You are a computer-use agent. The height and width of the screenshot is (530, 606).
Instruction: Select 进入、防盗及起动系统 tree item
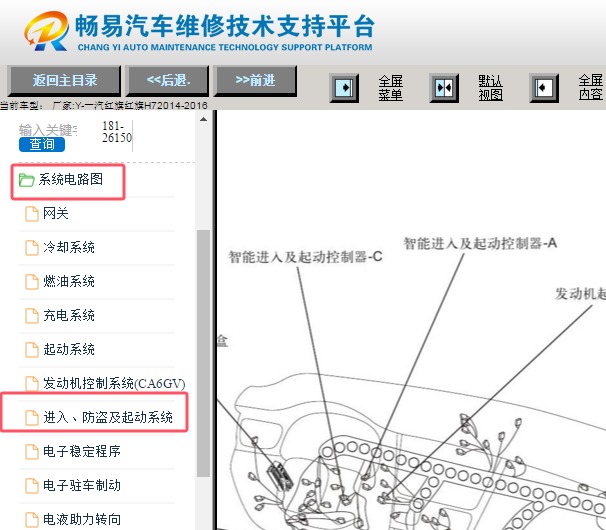[108, 417]
